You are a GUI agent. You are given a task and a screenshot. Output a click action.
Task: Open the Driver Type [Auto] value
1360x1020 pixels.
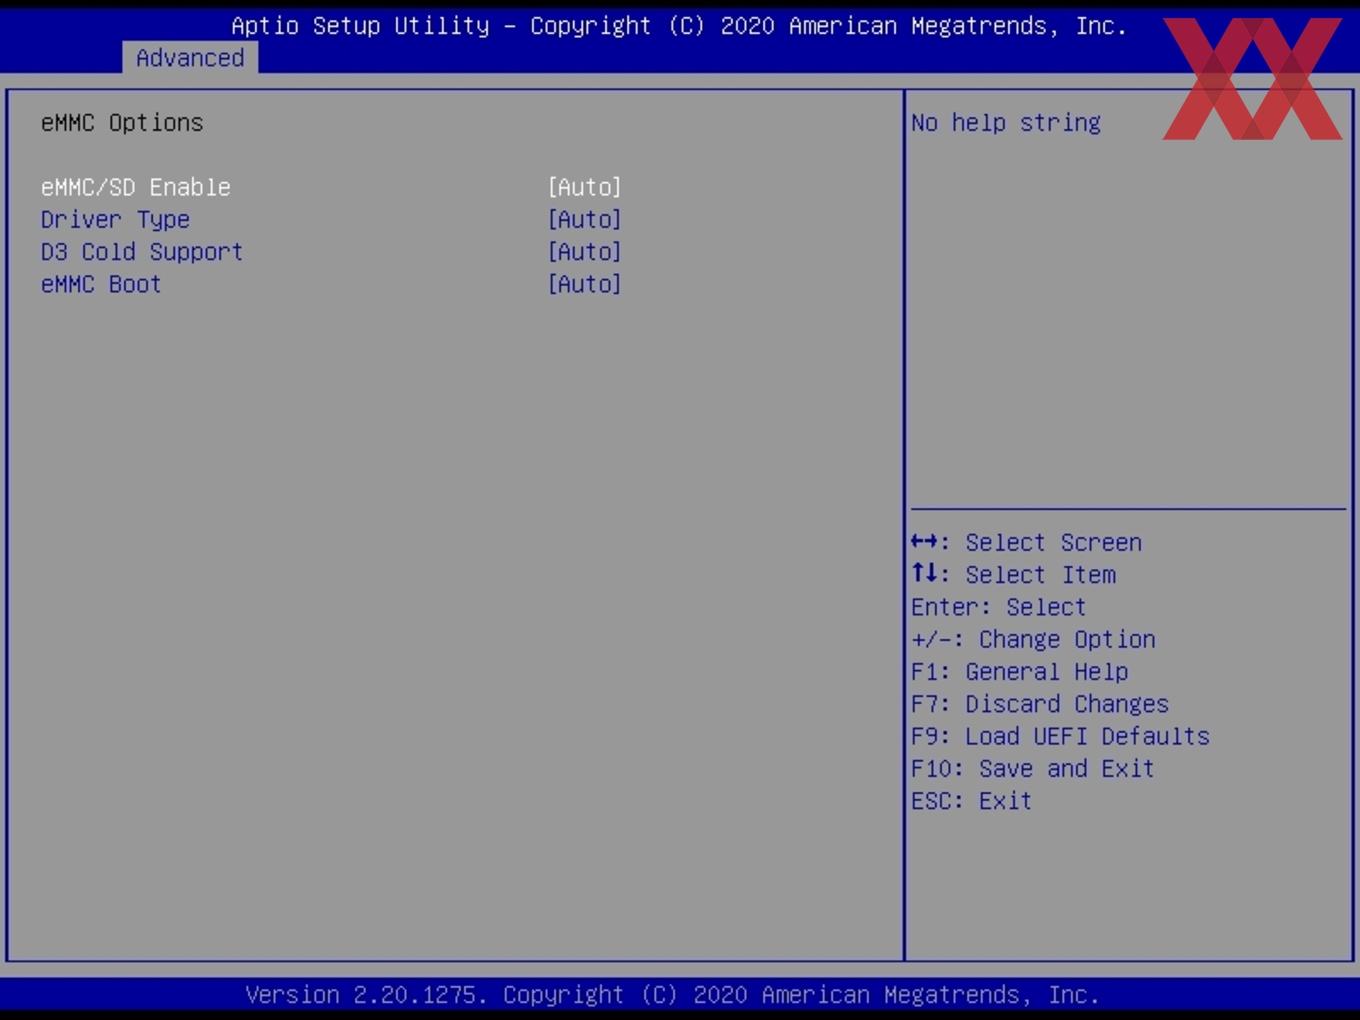(585, 219)
